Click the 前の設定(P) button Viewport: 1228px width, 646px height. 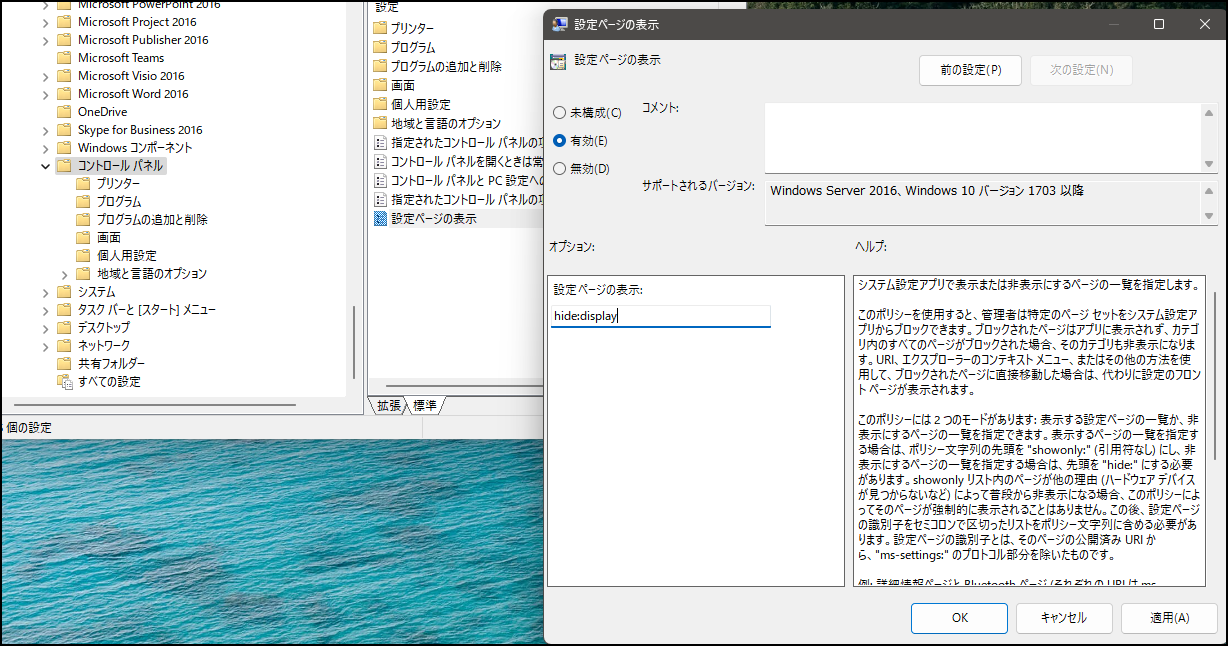click(970, 70)
